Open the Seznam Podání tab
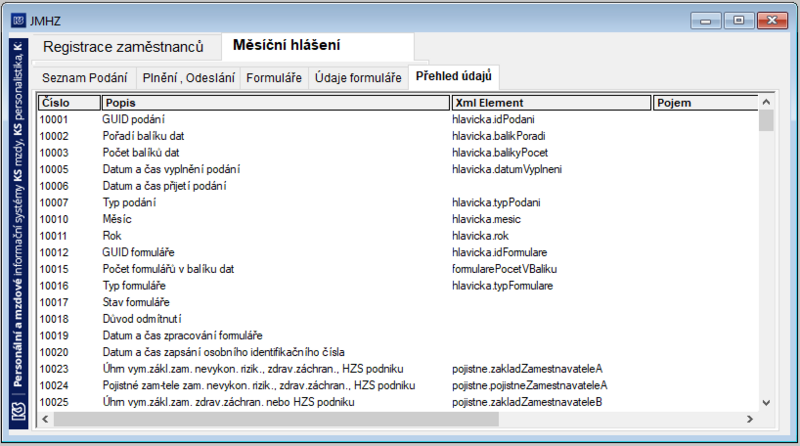Viewport: 800px width, 446px height. 85,78
